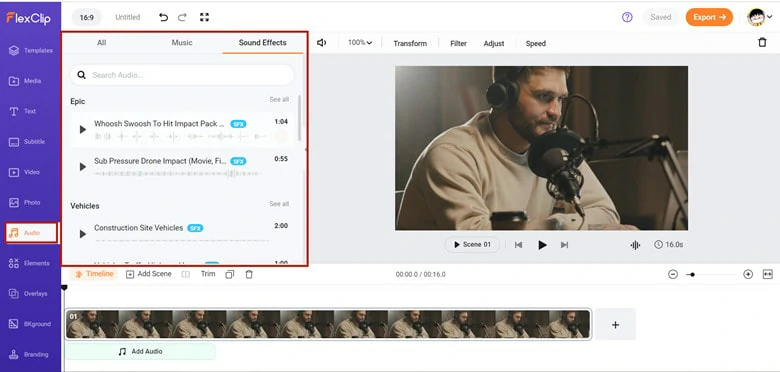Click Add Scene button
Image resolution: width=780 pixels, height=372 pixels.
coord(149,274)
